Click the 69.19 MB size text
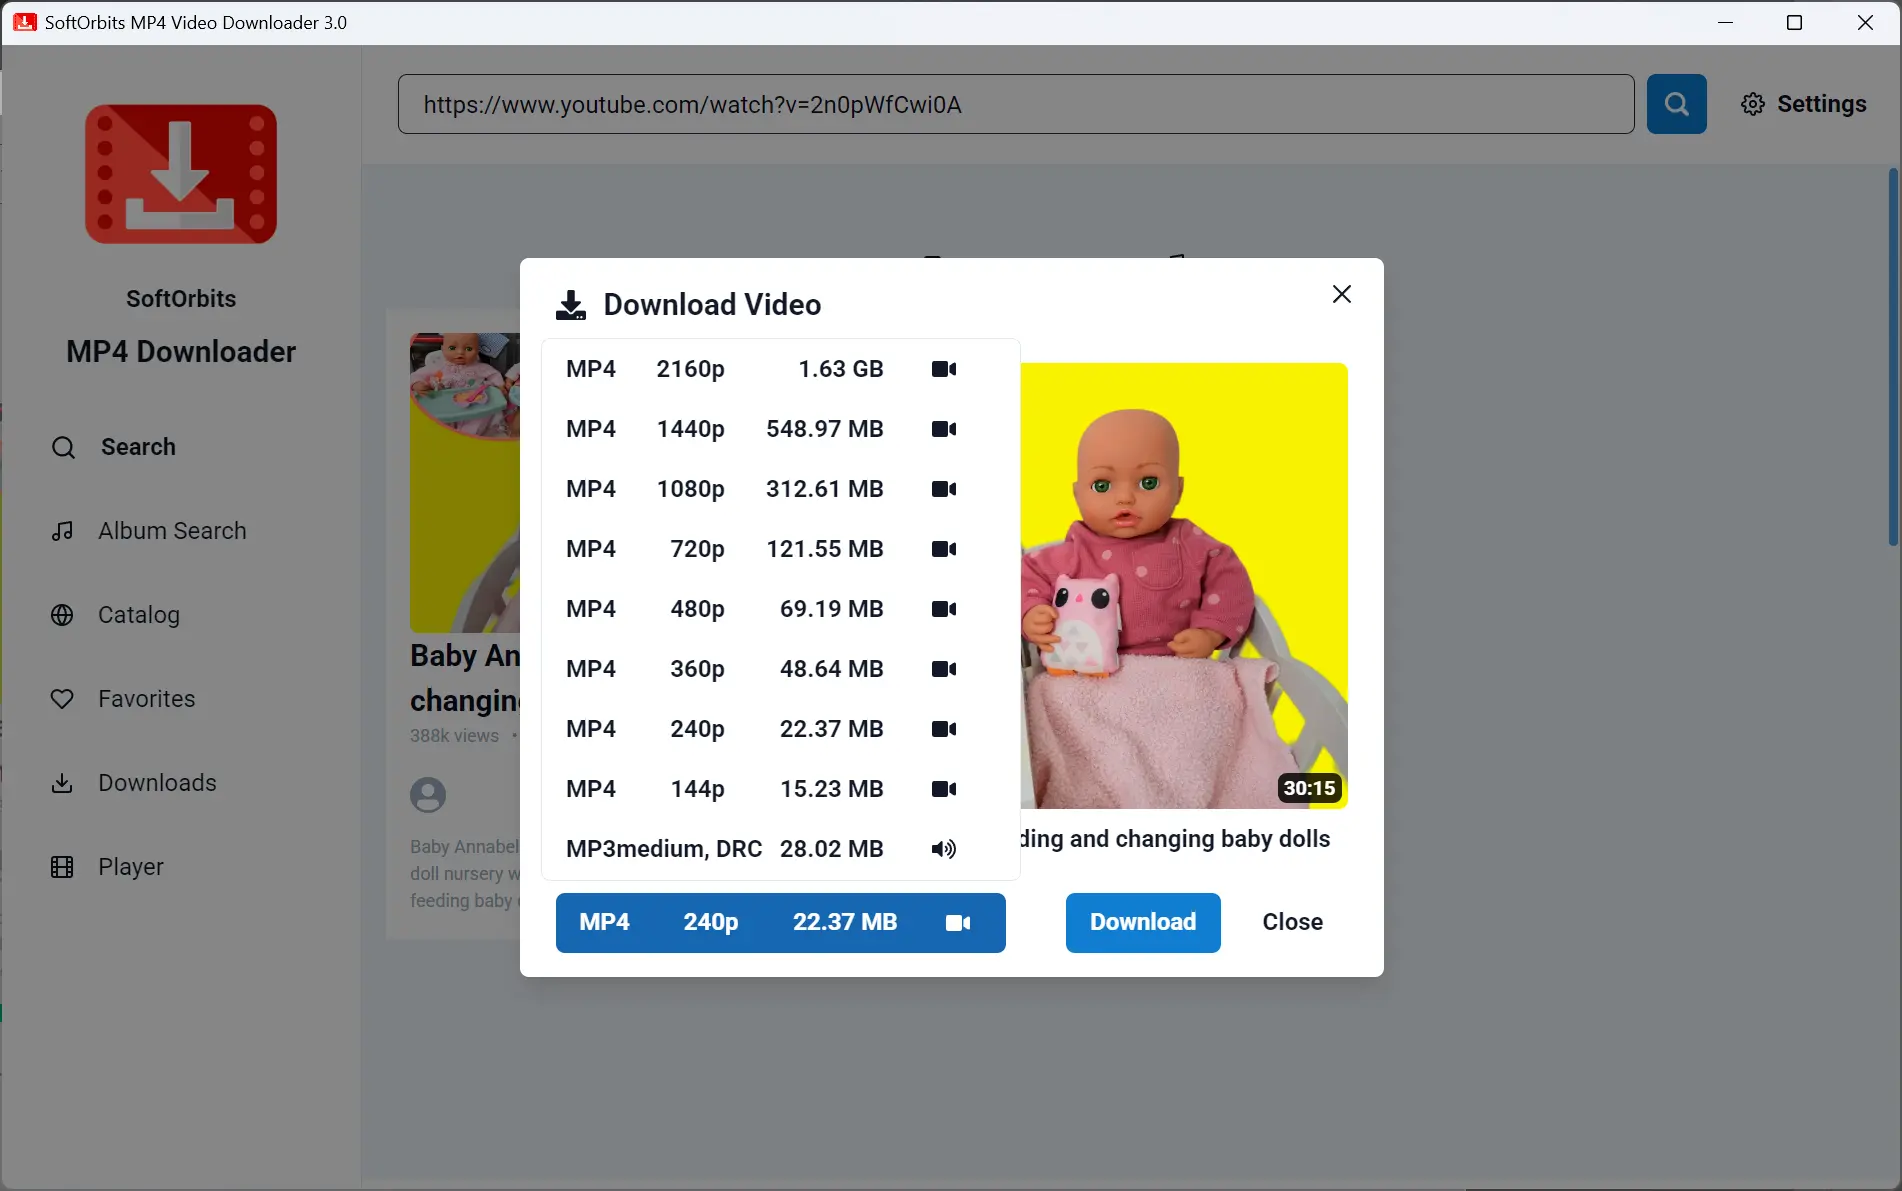1902x1191 pixels. pos(831,609)
